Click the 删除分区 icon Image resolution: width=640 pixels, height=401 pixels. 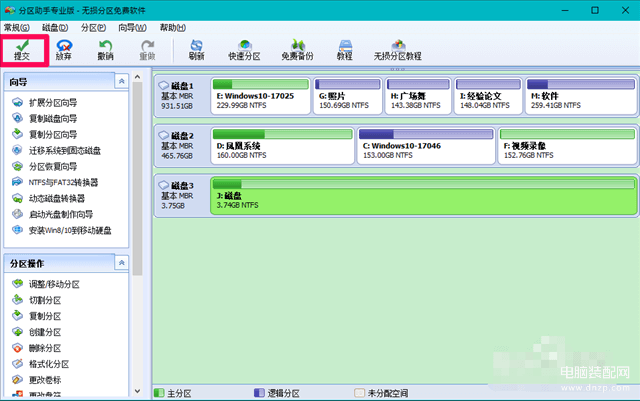click(17, 348)
